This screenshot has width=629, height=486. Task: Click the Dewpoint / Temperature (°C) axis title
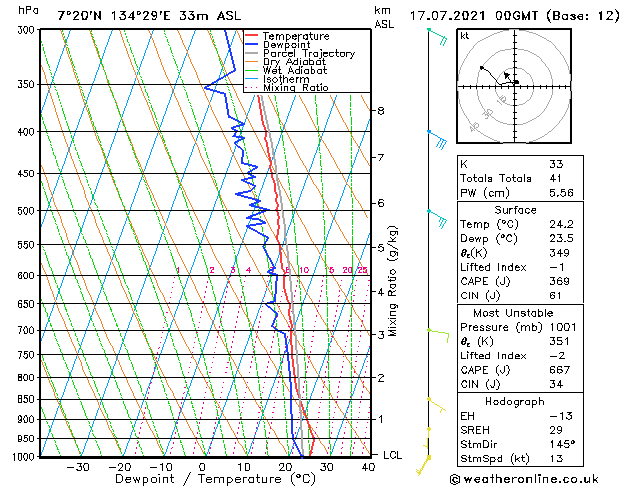coord(215,479)
